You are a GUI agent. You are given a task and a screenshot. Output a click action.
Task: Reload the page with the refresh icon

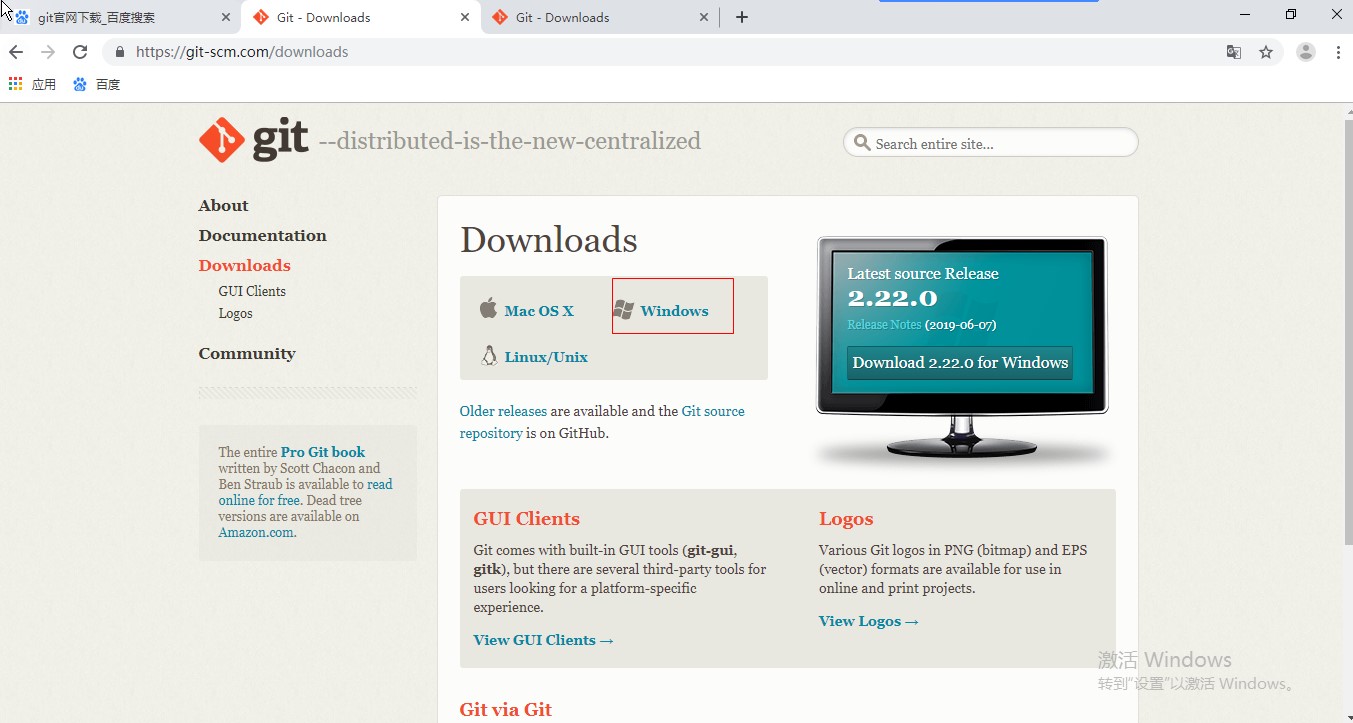pos(80,52)
